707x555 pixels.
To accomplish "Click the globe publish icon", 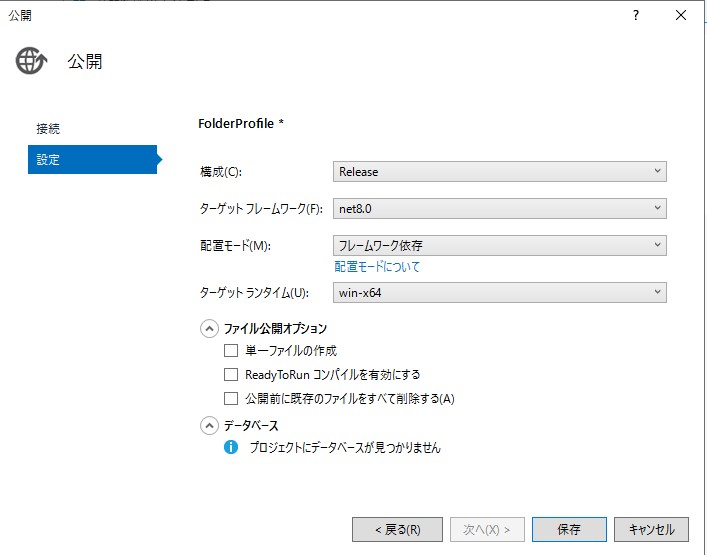I will 31,60.
